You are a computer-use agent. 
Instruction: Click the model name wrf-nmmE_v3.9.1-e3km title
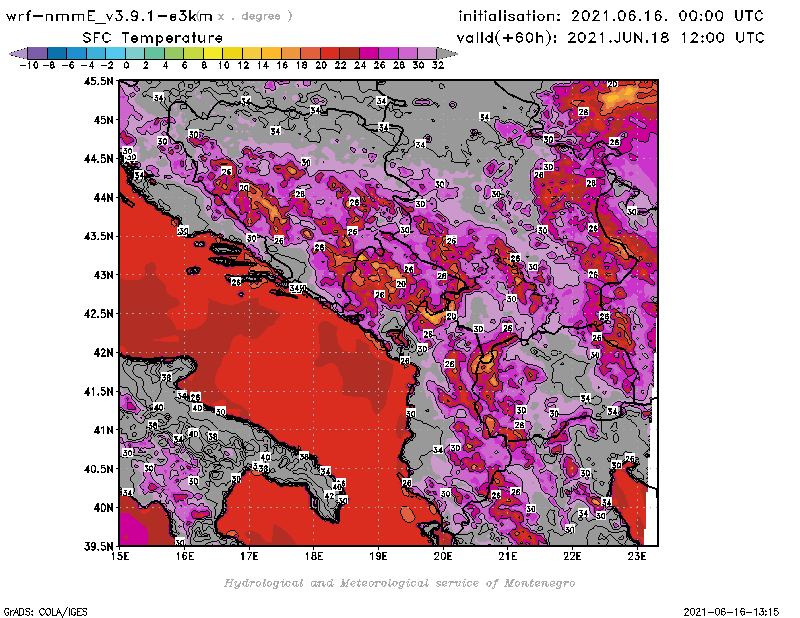point(109,16)
